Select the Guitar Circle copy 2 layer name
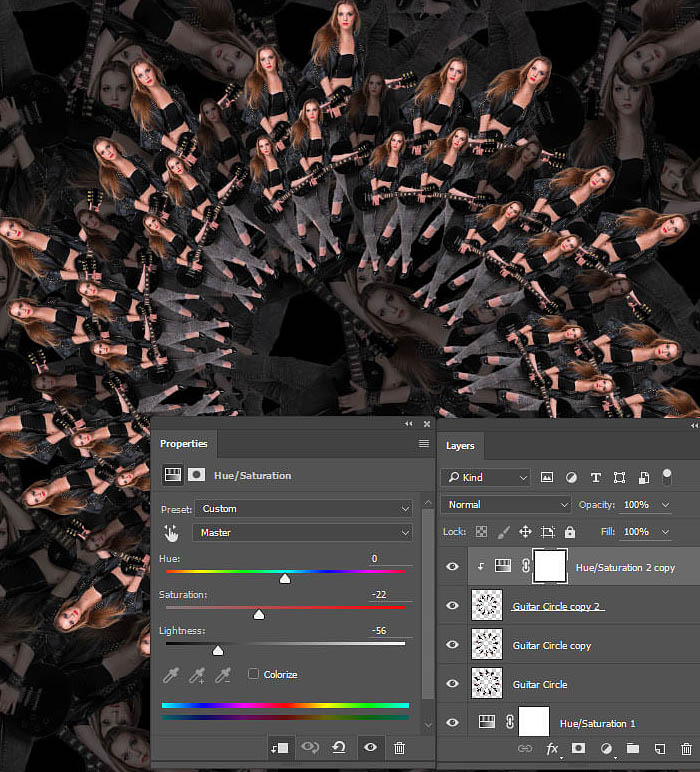The height and width of the screenshot is (772, 700). [x=556, y=607]
